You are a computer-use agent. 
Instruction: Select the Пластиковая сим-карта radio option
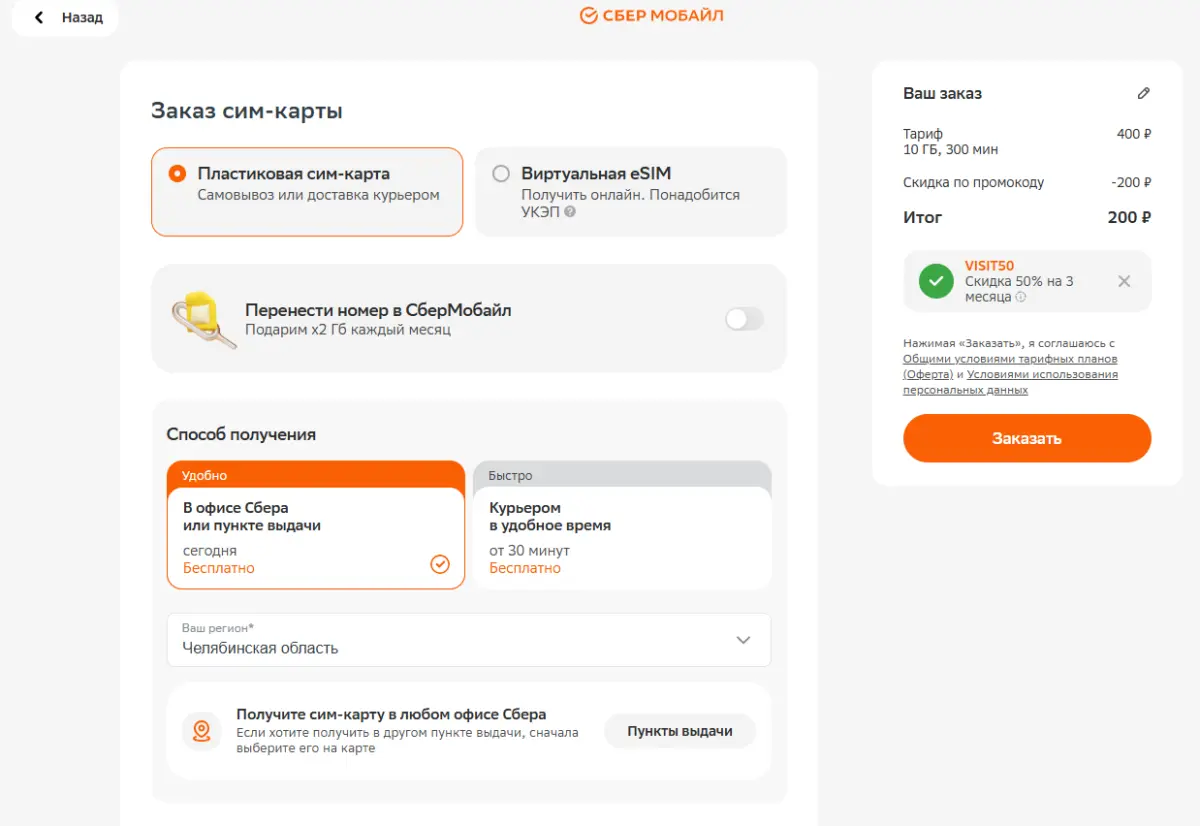[178, 173]
